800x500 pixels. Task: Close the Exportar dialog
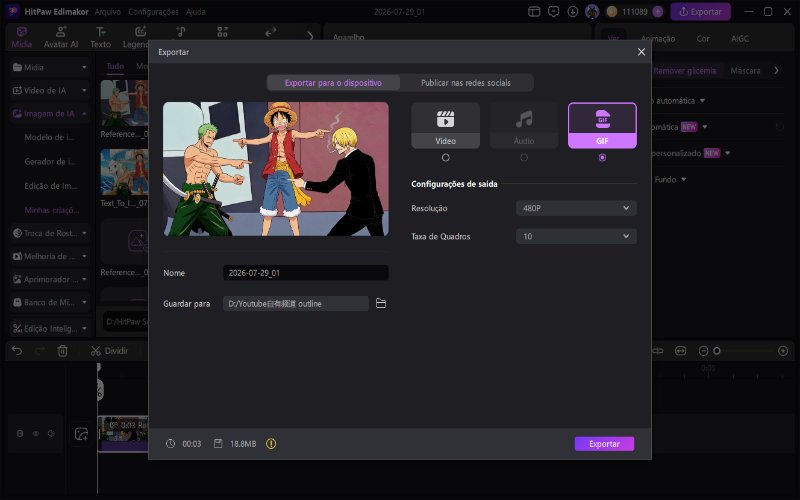[x=641, y=52]
